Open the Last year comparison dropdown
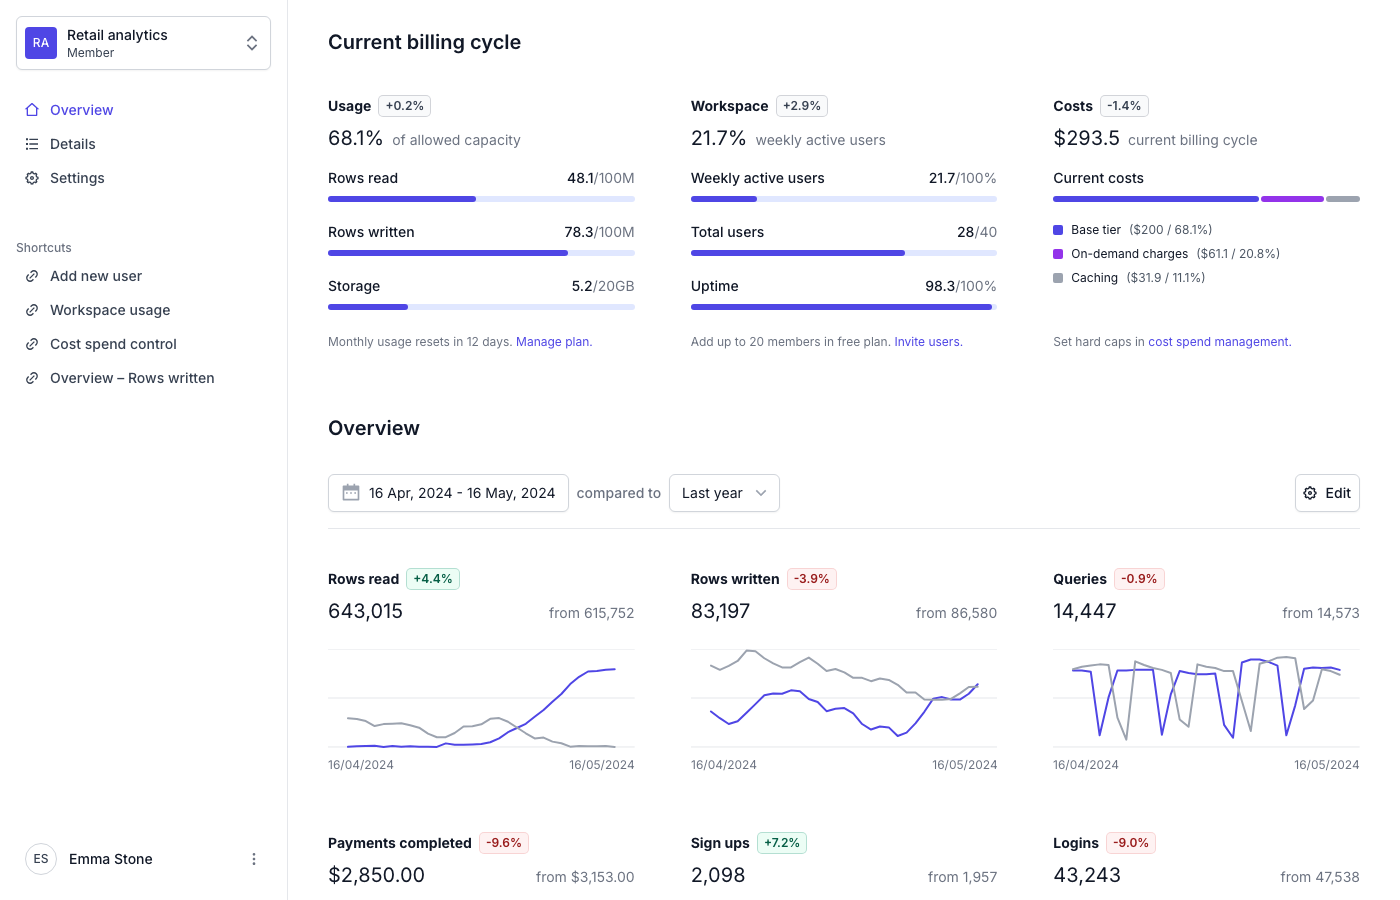This screenshot has width=1400, height=900. (x=724, y=492)
